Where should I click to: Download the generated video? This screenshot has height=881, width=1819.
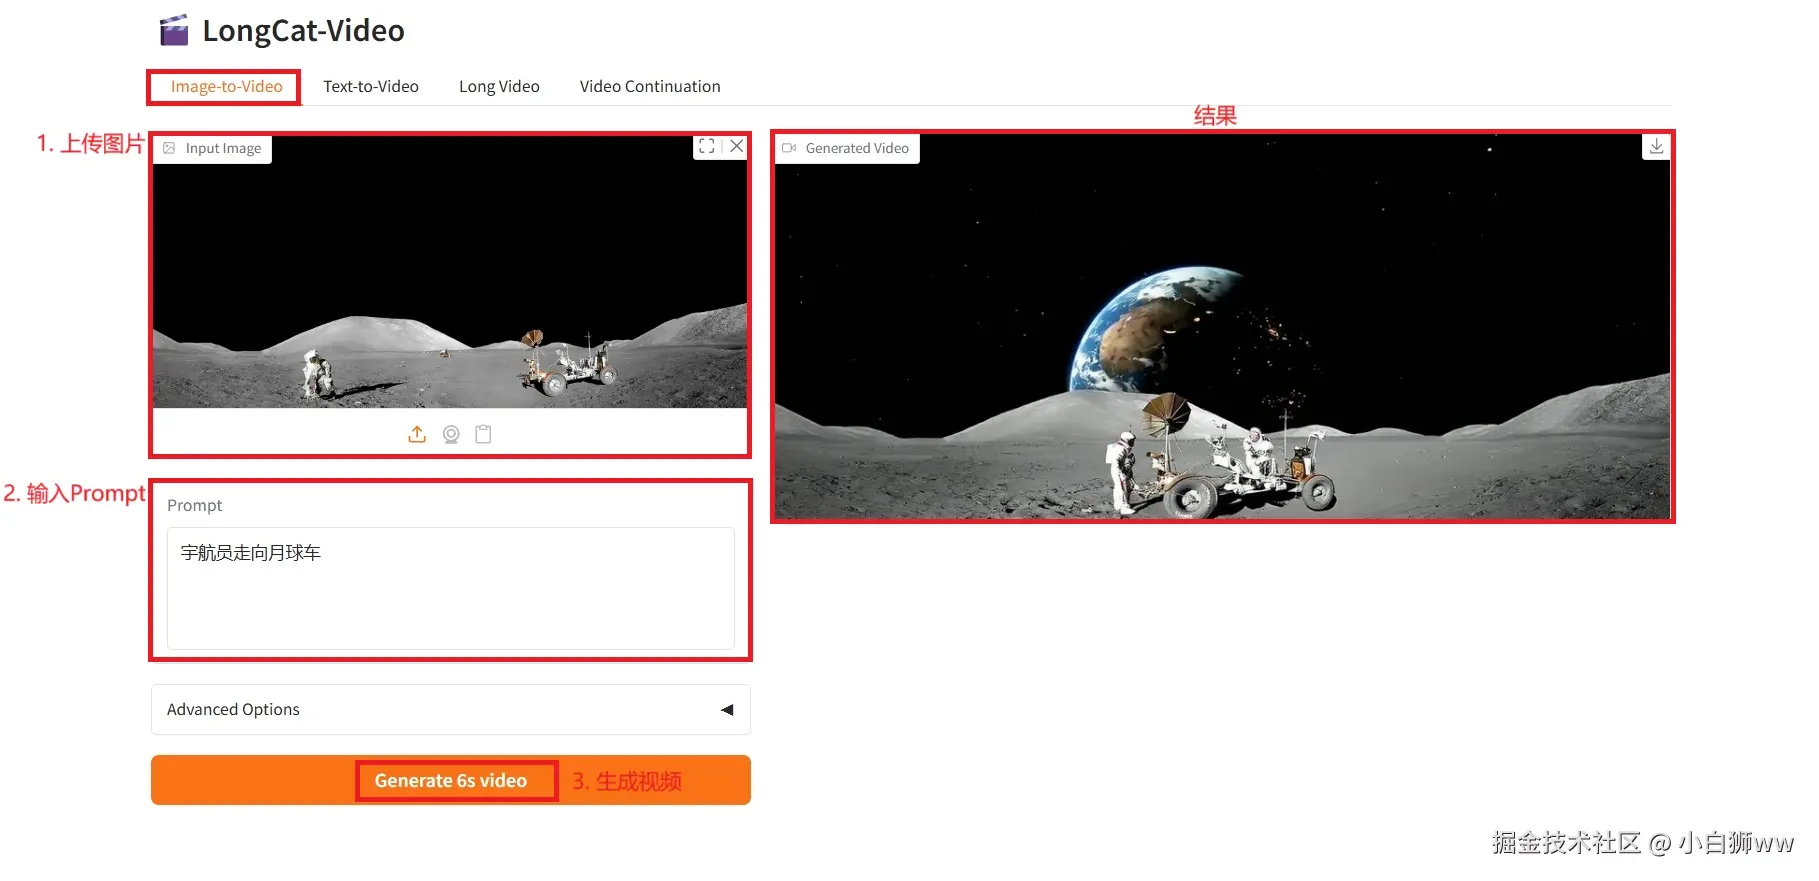[x=1656, y=147]
